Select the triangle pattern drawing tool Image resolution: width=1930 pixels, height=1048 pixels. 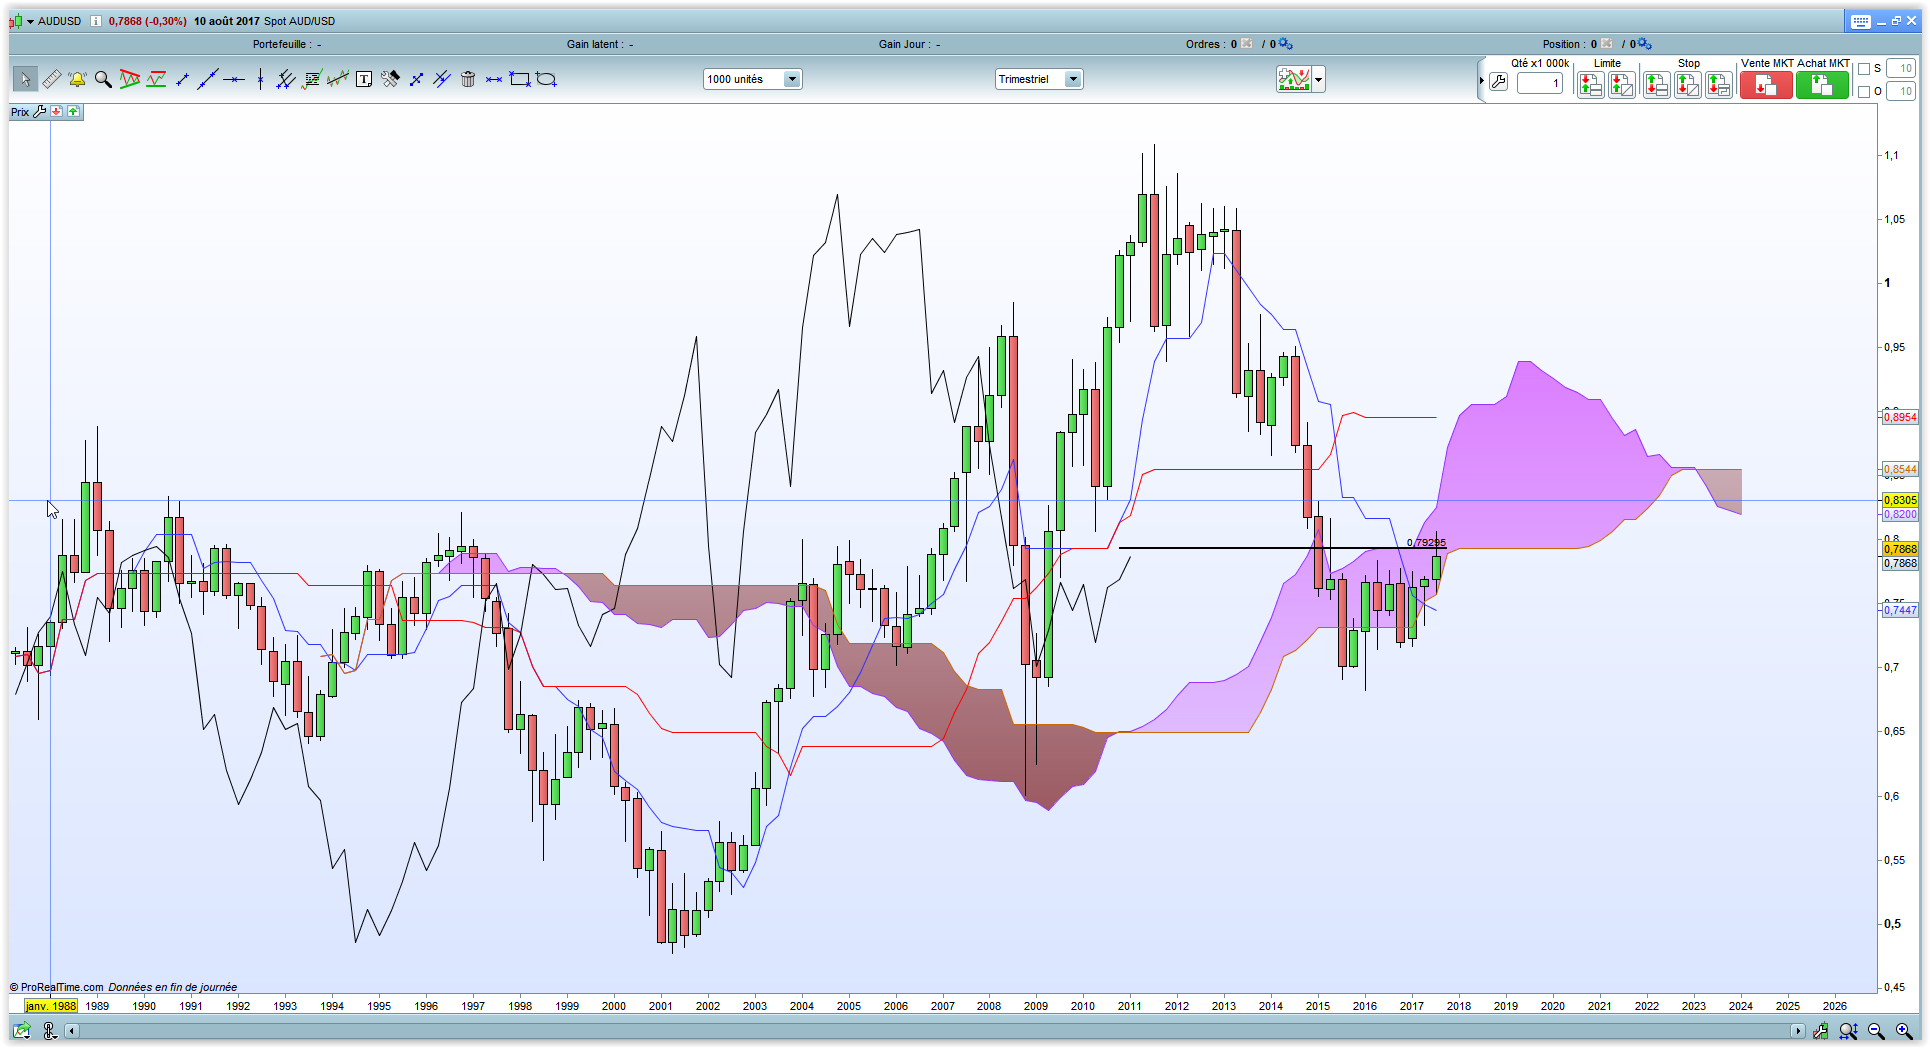pos(129,79)
